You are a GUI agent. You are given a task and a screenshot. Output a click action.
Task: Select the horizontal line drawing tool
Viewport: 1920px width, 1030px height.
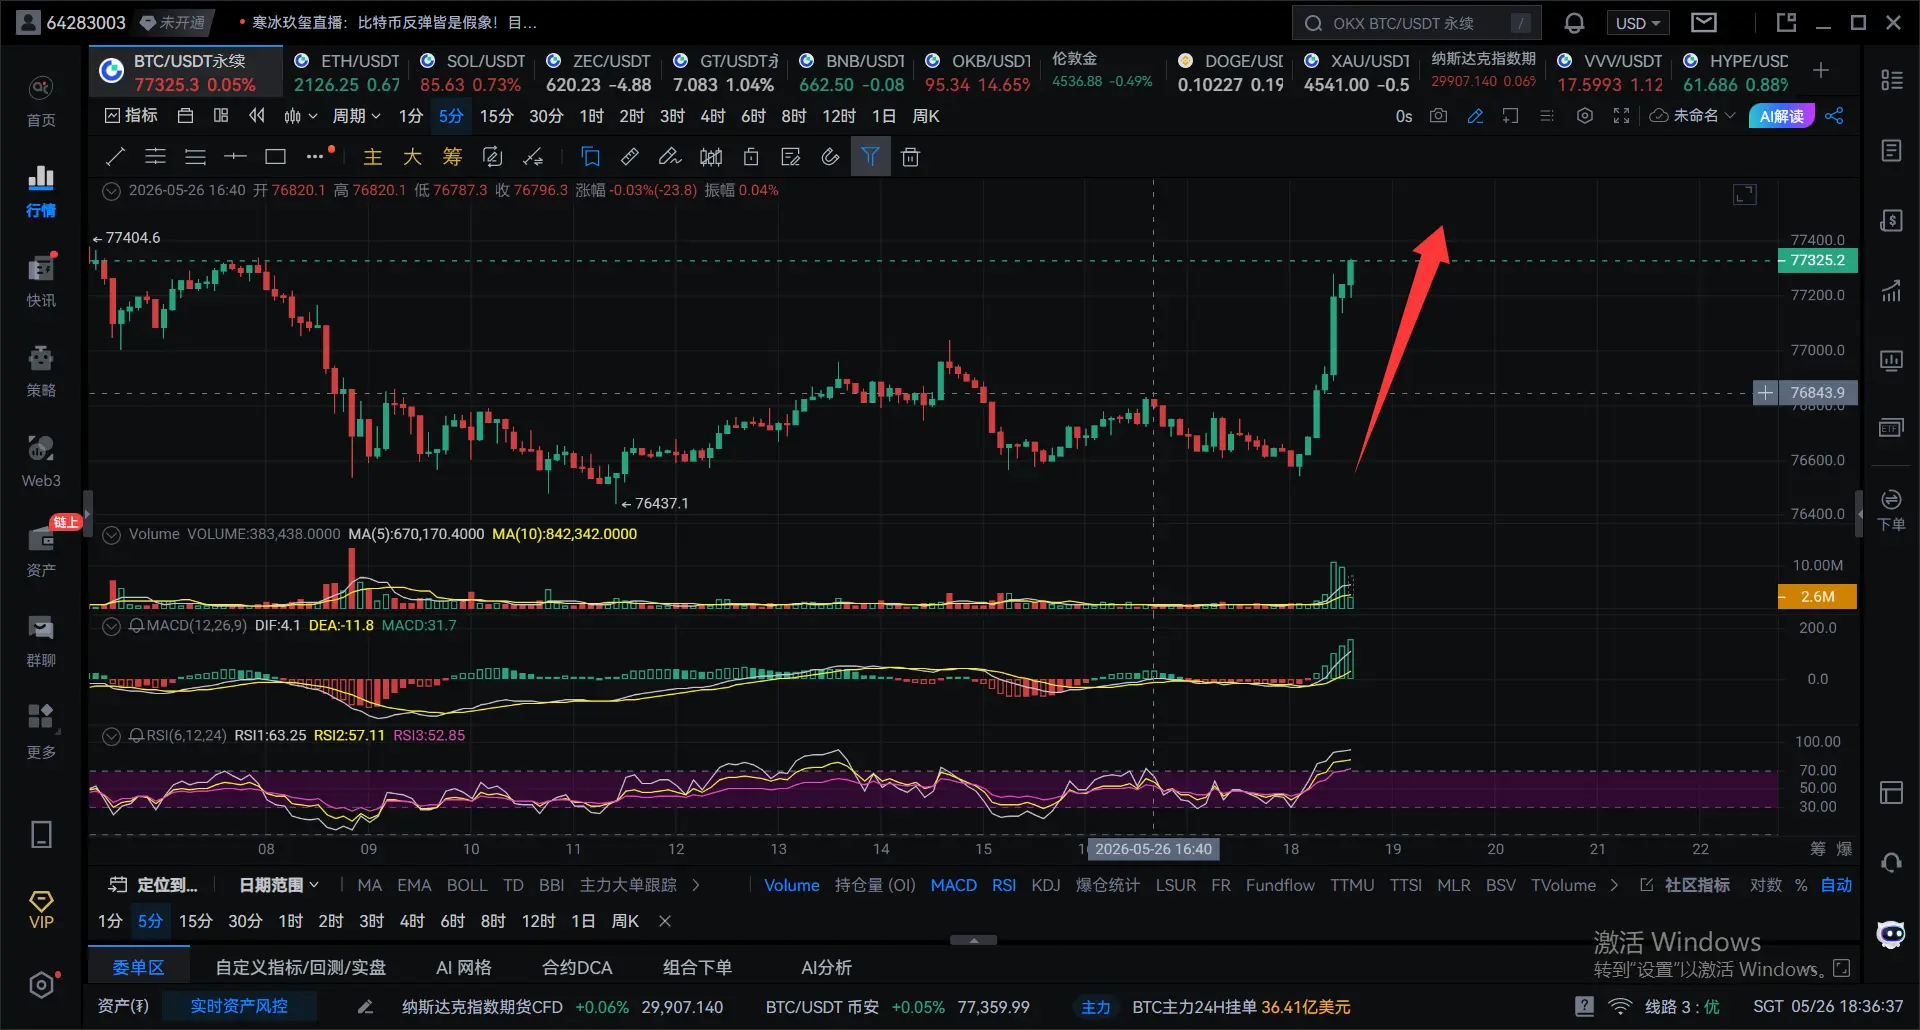click(x=235, y=156)
